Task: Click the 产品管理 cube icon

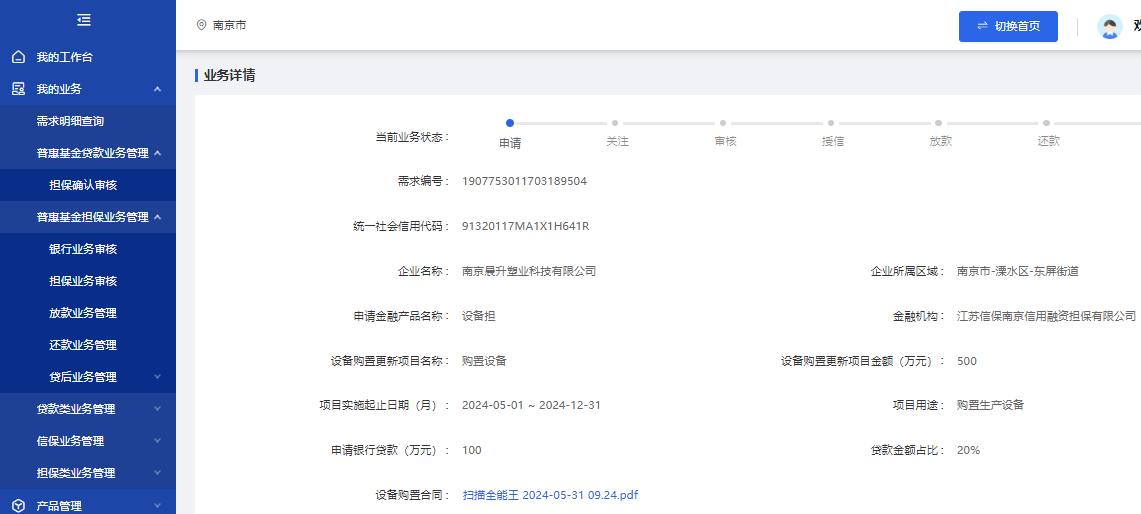Action: coord(18,506)
